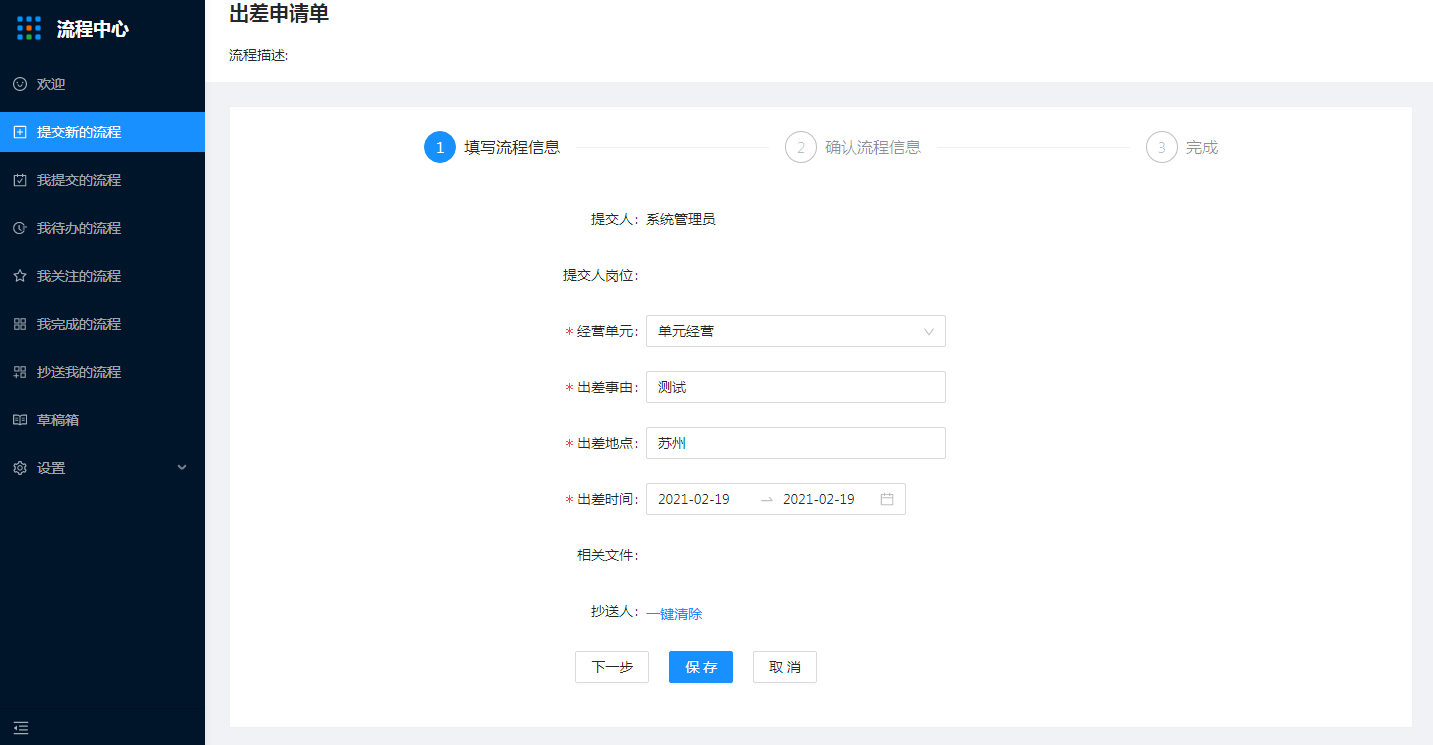Click the icon beside 抄送我的流程

point(20,372)
